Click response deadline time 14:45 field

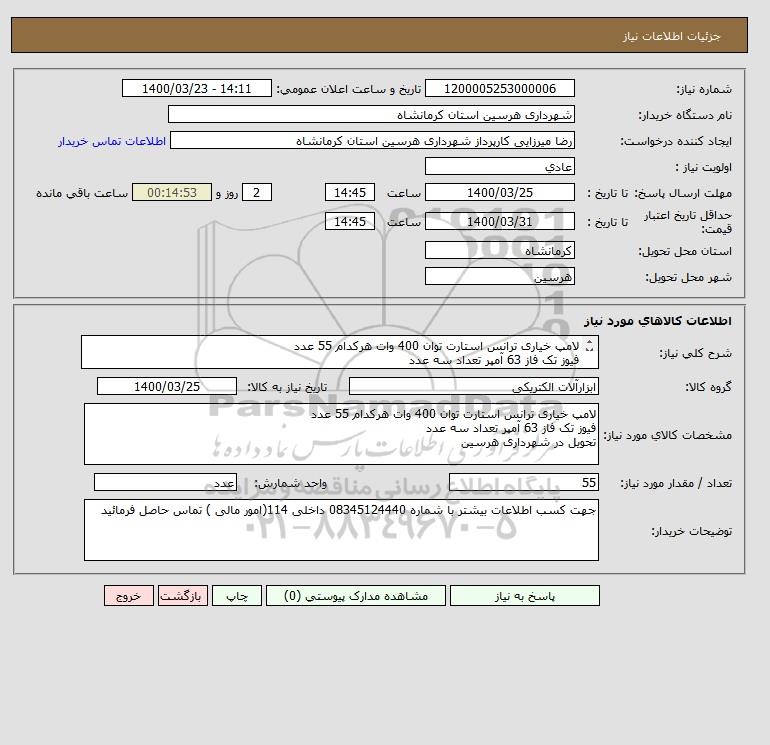350,193
